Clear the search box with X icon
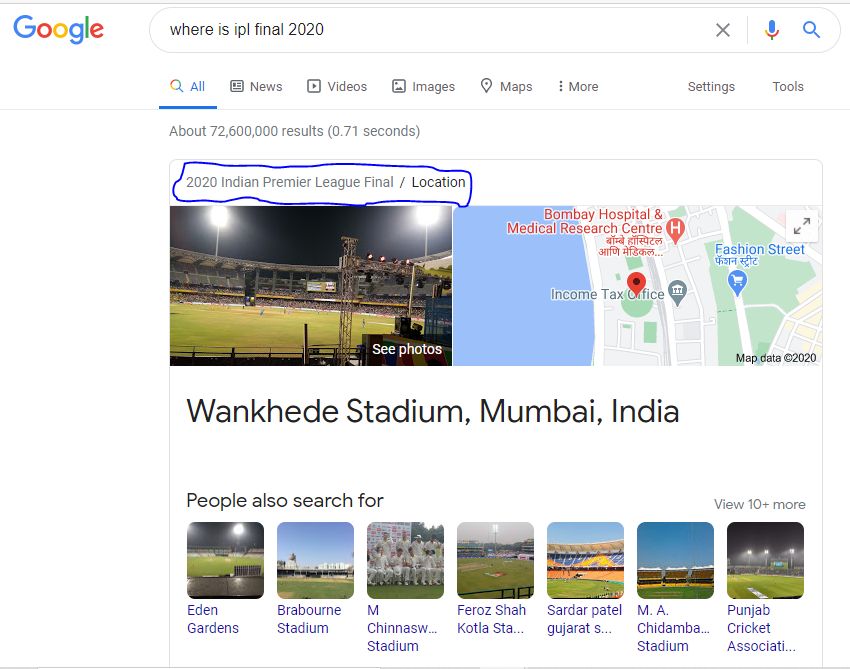The height and width of the screenshot is (669, 850). [722, 30]
